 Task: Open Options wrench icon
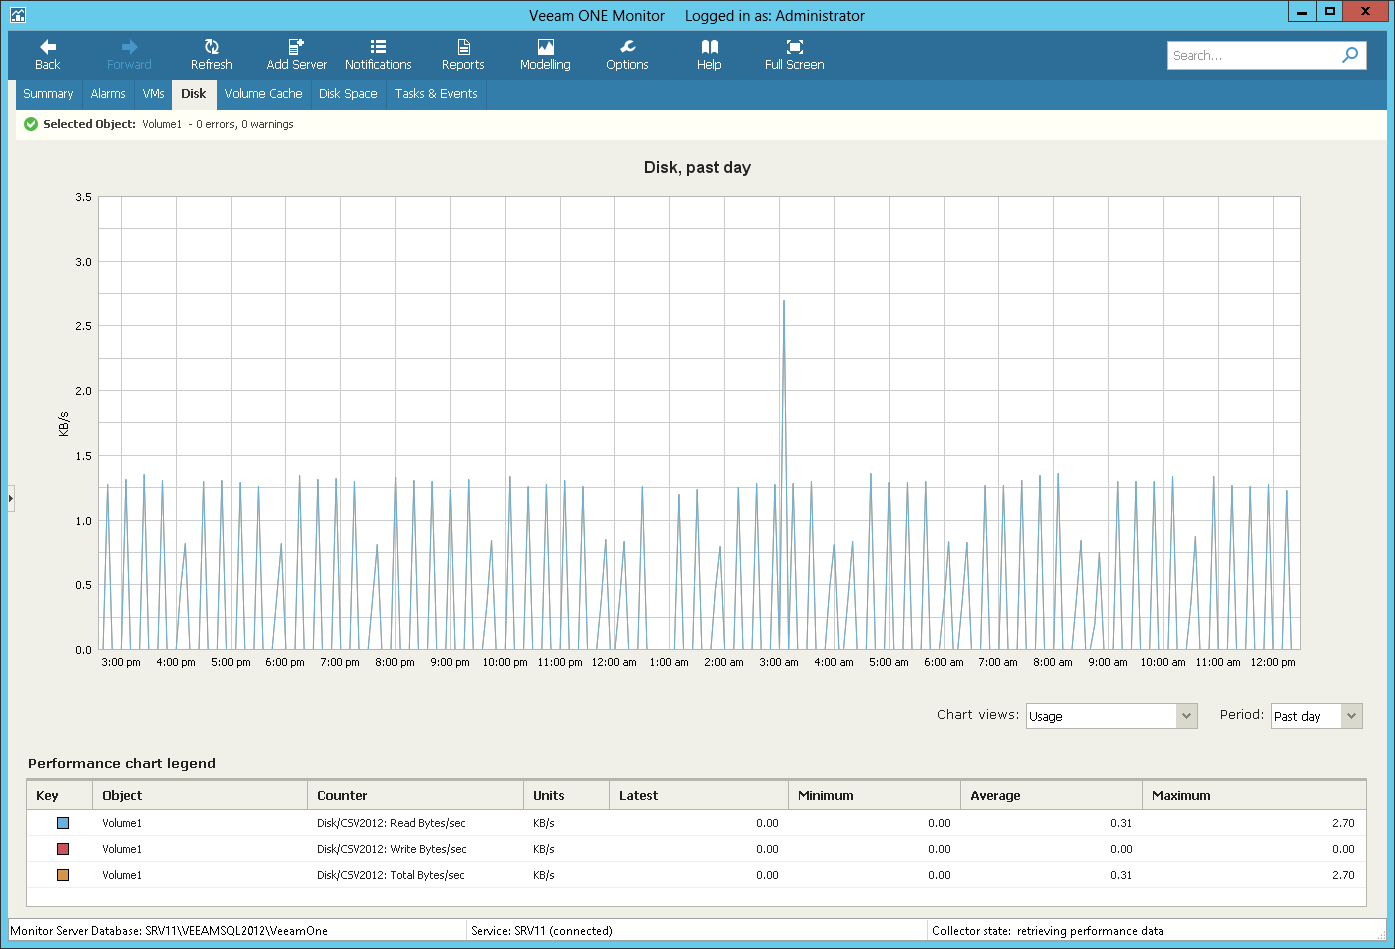(x=627, y=47)
